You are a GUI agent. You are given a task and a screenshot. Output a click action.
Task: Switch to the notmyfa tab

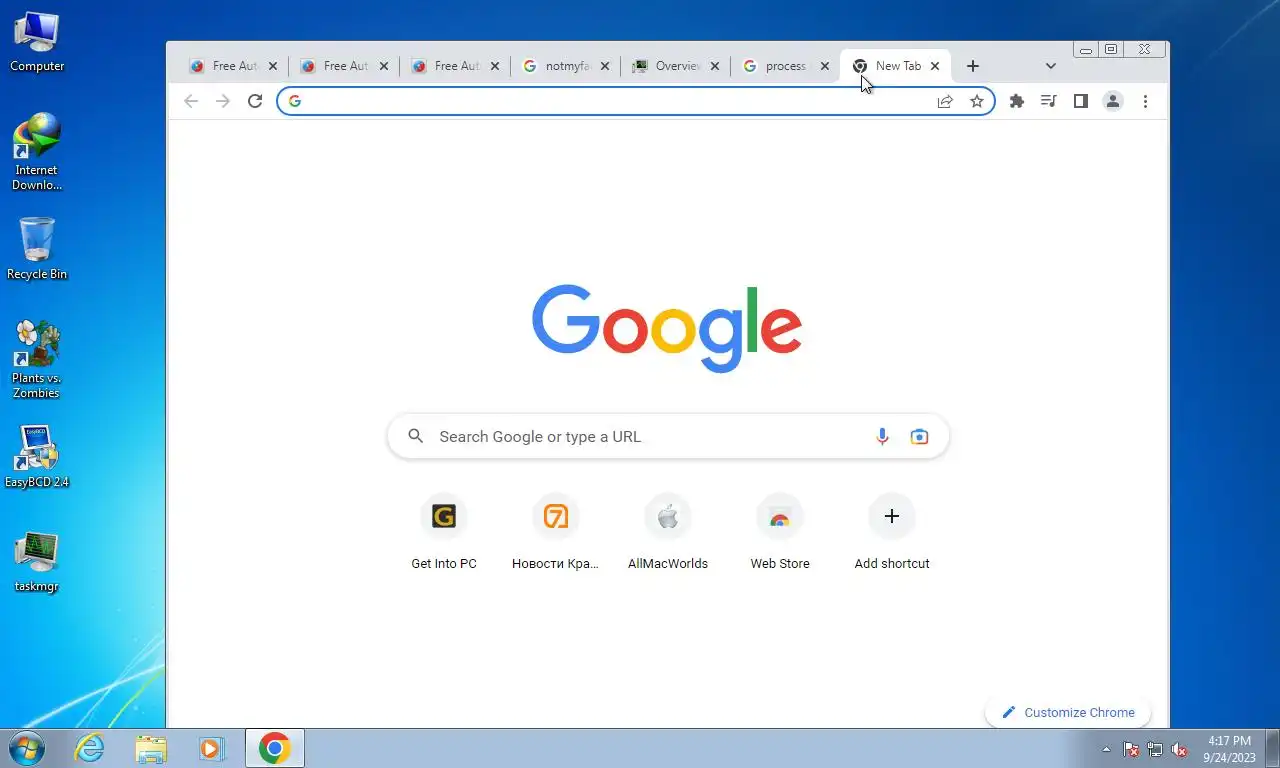point(566,66)
